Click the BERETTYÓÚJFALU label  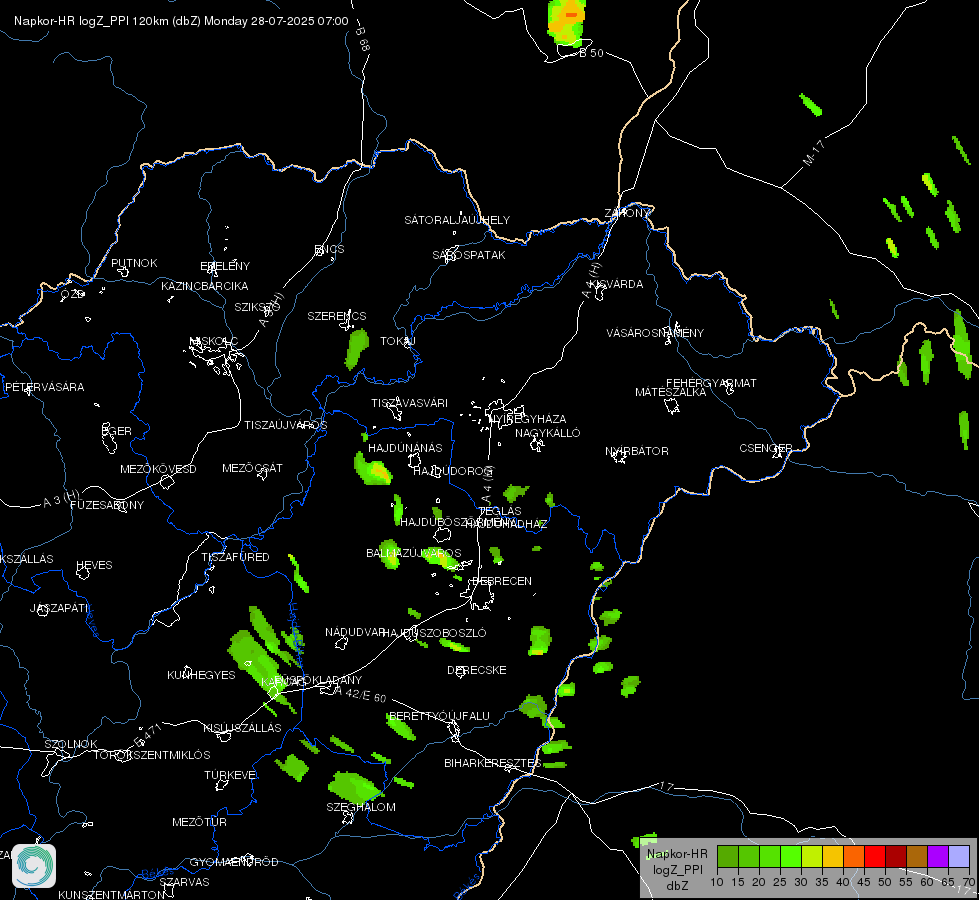(x=440, y=716)
